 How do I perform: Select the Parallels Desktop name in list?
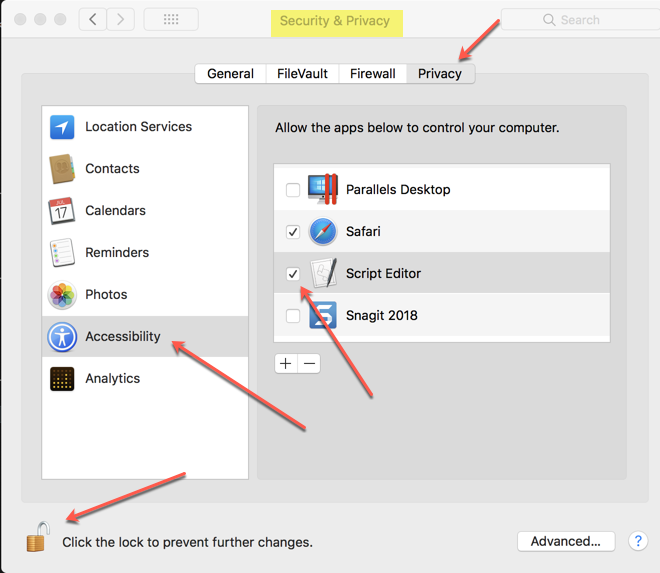click(x=398, y=189)
